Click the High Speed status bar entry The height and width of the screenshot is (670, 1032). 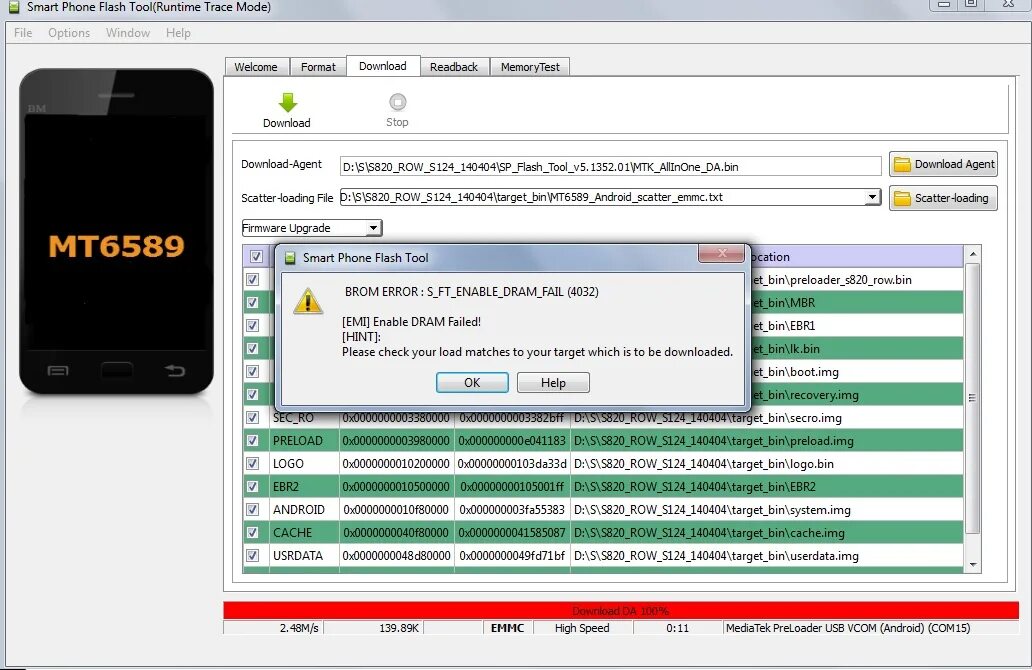(x=582, y=628)
